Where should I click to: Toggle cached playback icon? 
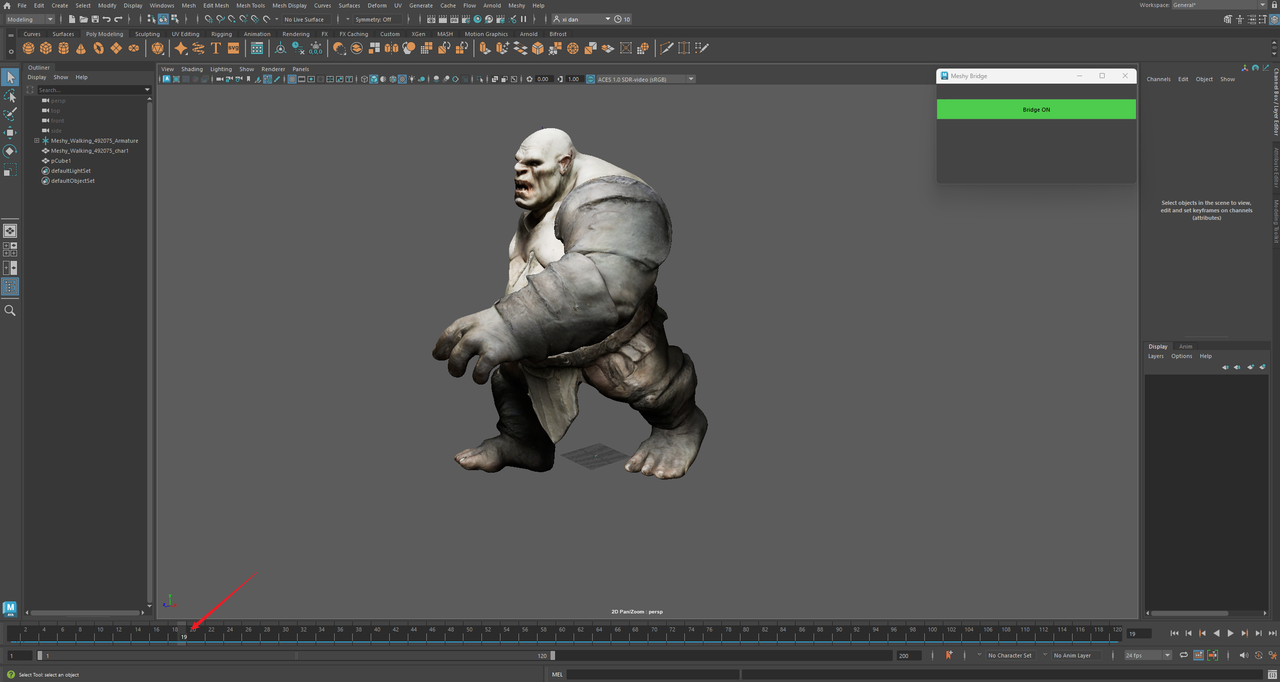coord(1198,655)
